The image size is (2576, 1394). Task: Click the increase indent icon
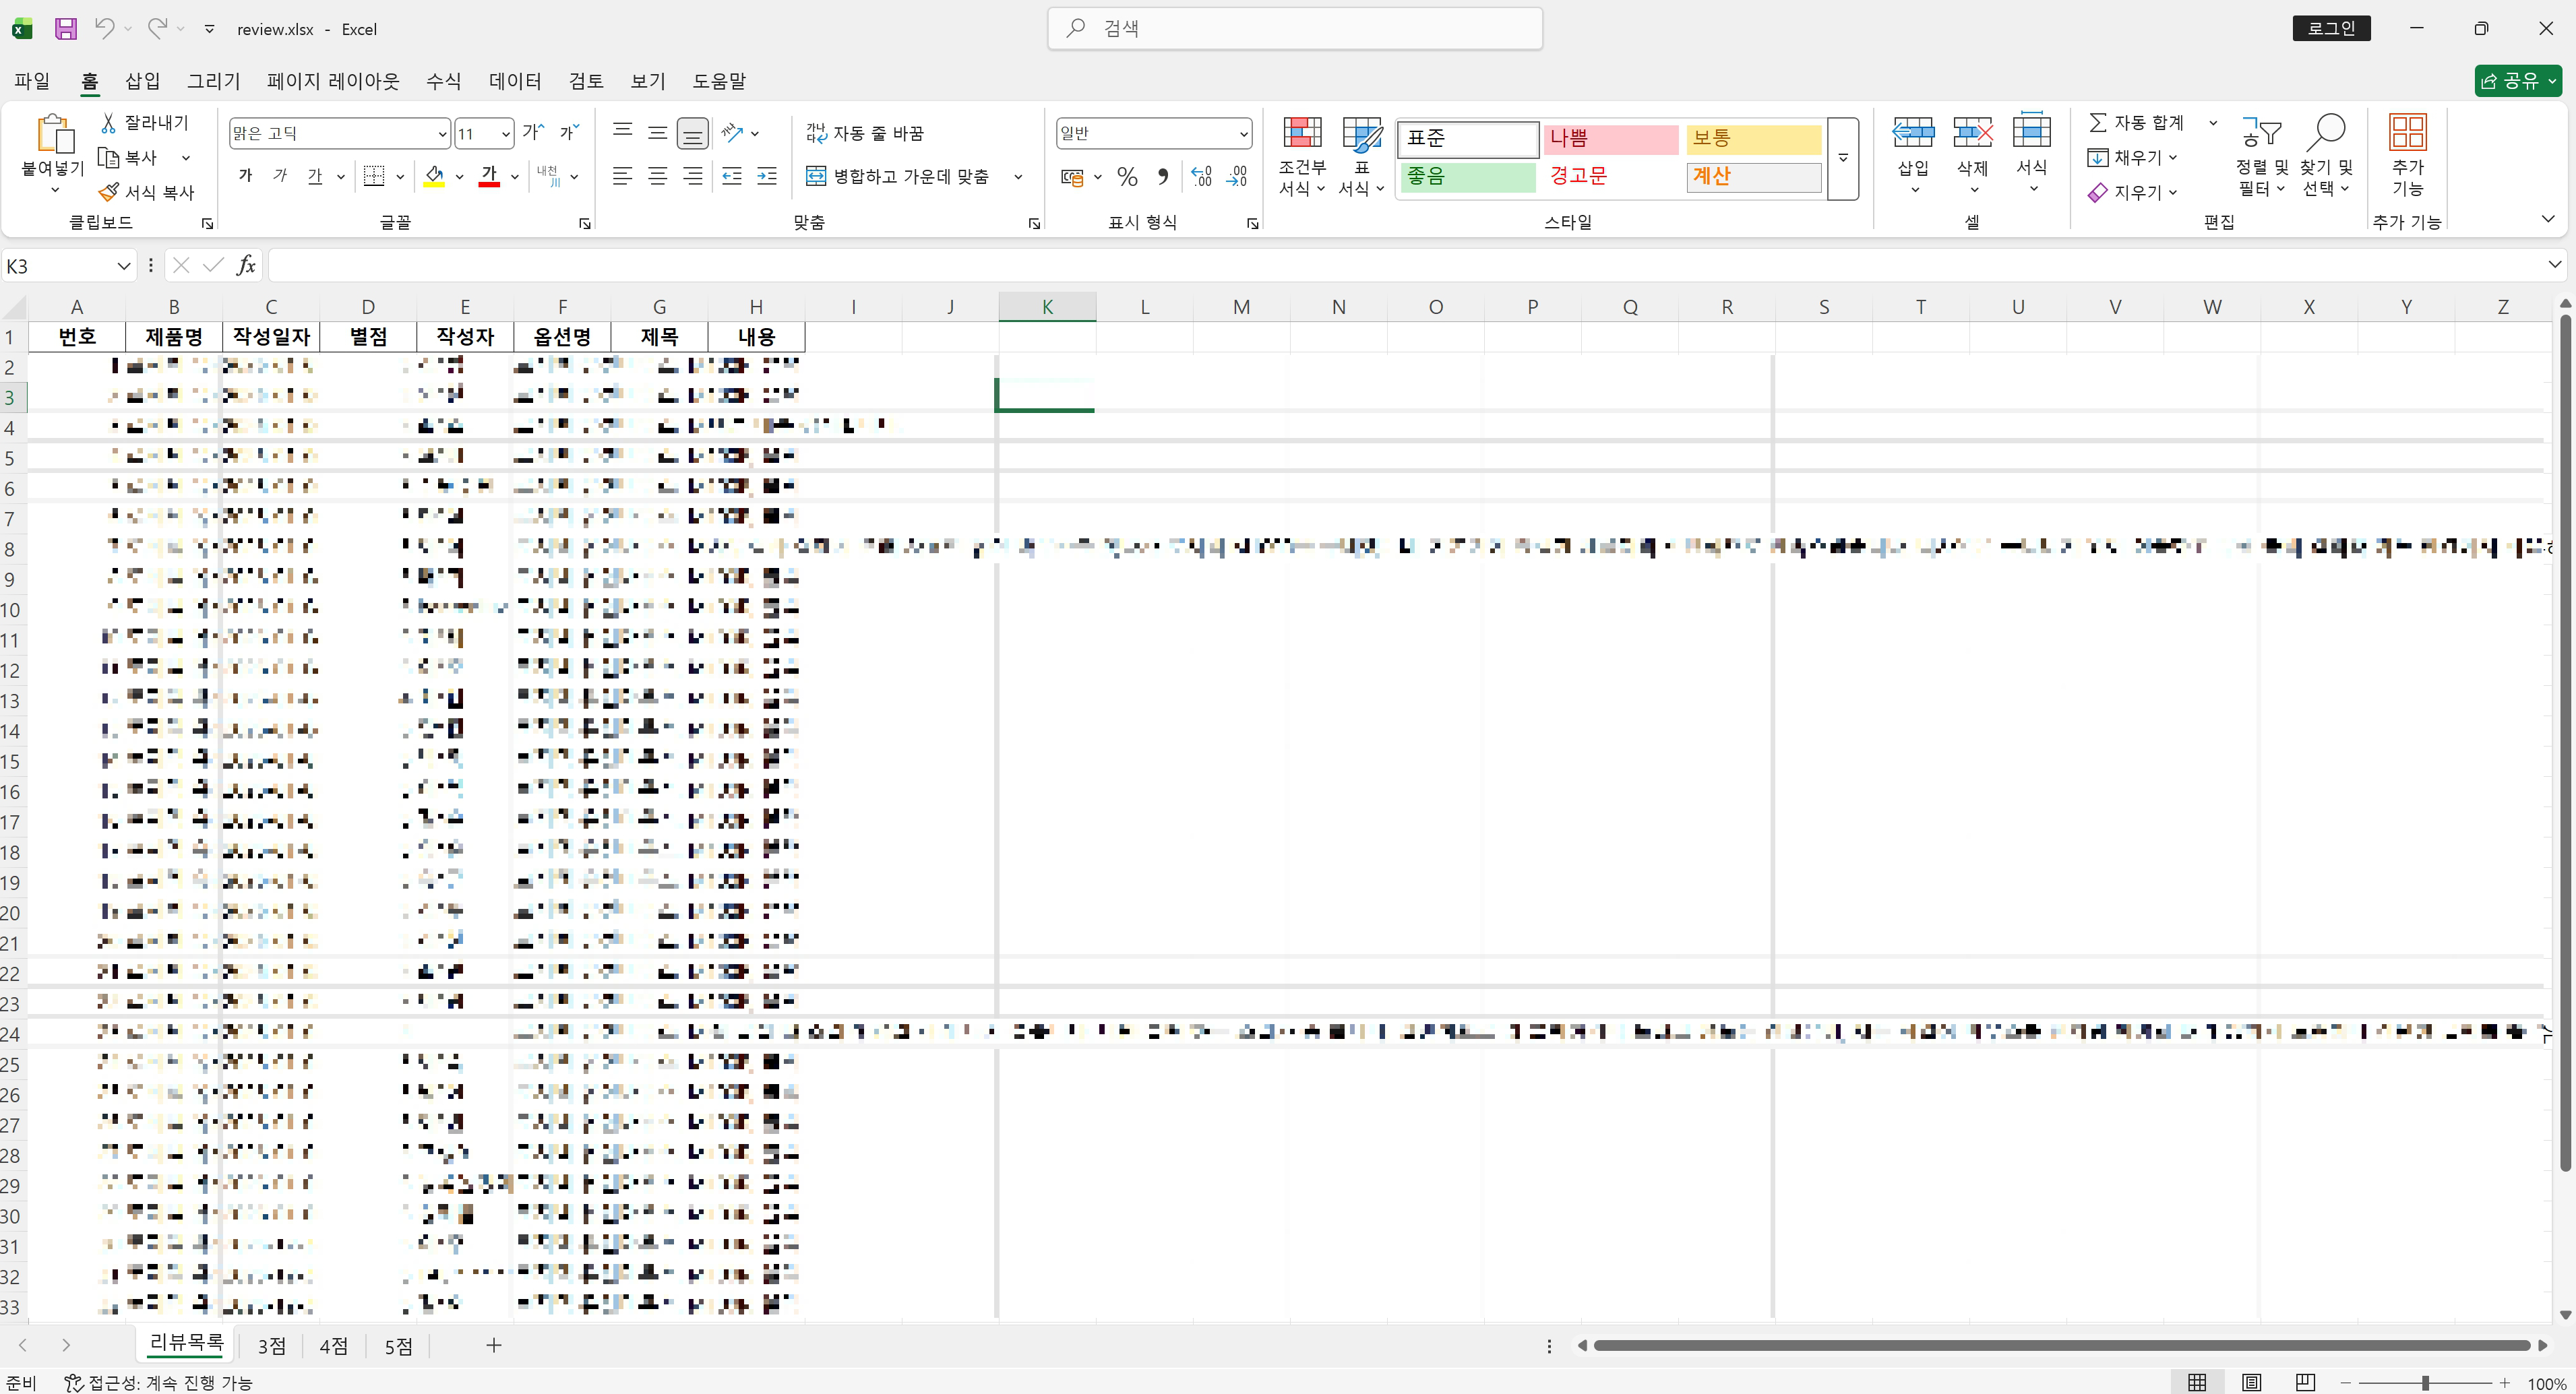coord(767,177)
